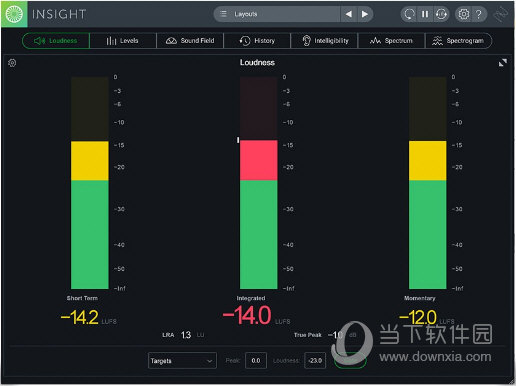Click the -14.2 Short Term readout
Image resolution: width=516 pixels, height=386 pixels.
coord(80,317)
